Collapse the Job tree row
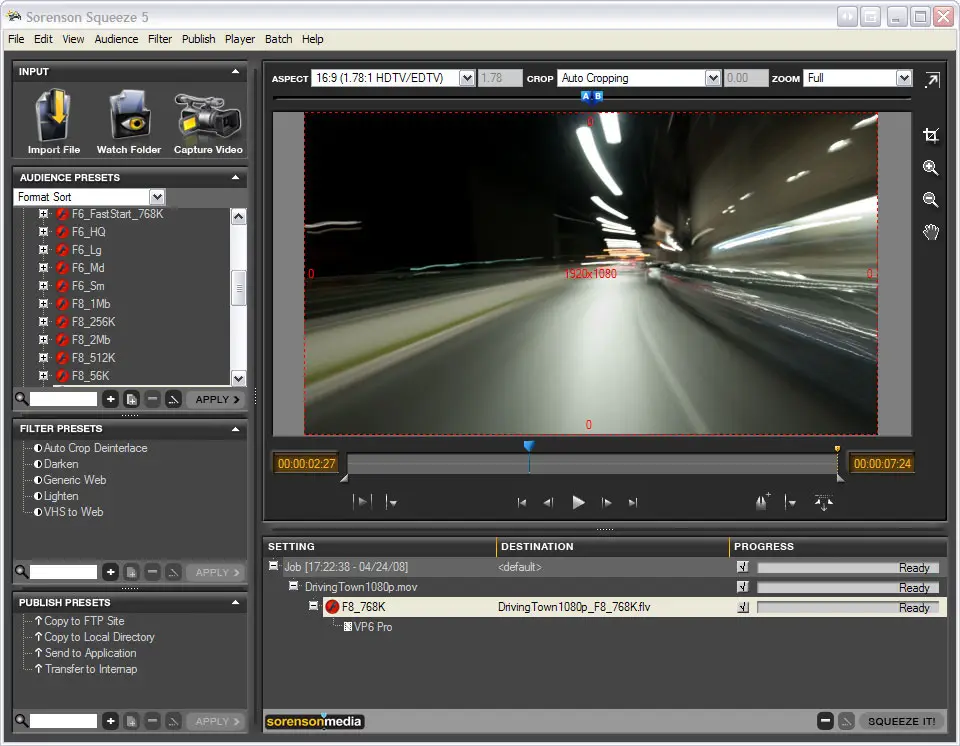The height and width of the screenshot is (746, 960). click(x=273, y=566)
